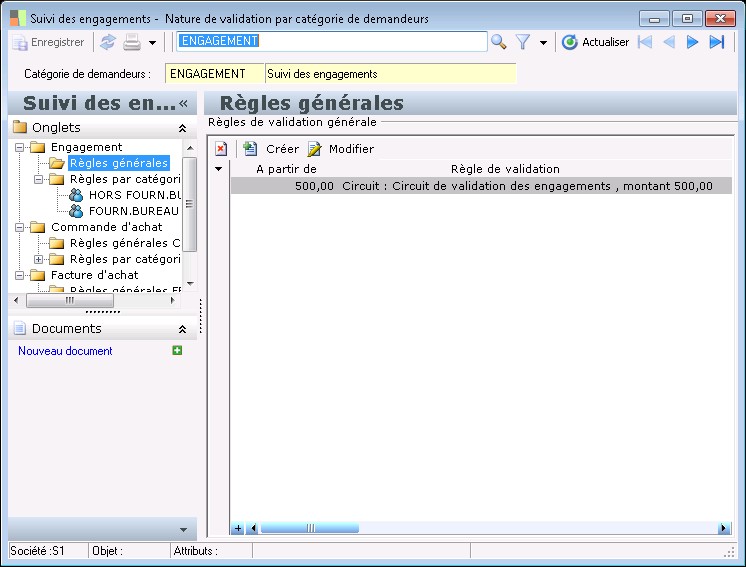This screenshot has height=567, width=746.
Task: Select the 500,00 validation rule row
Action: 480,186
